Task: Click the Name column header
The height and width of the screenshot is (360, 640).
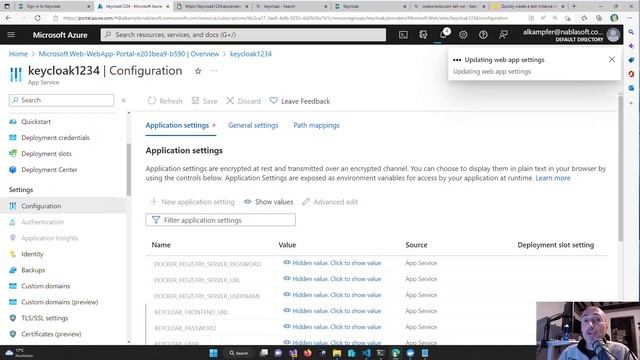Action: [x=161, y=245]
